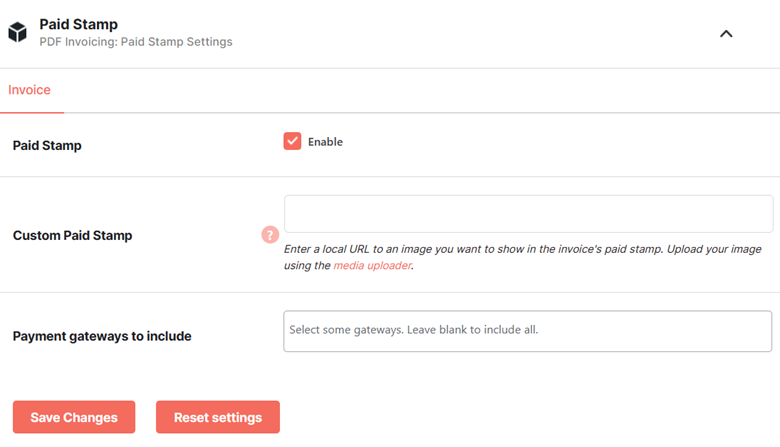780x447 pixels.
Task: Click placeholder text 'Select some gateways'
Action: pos(346,330)
